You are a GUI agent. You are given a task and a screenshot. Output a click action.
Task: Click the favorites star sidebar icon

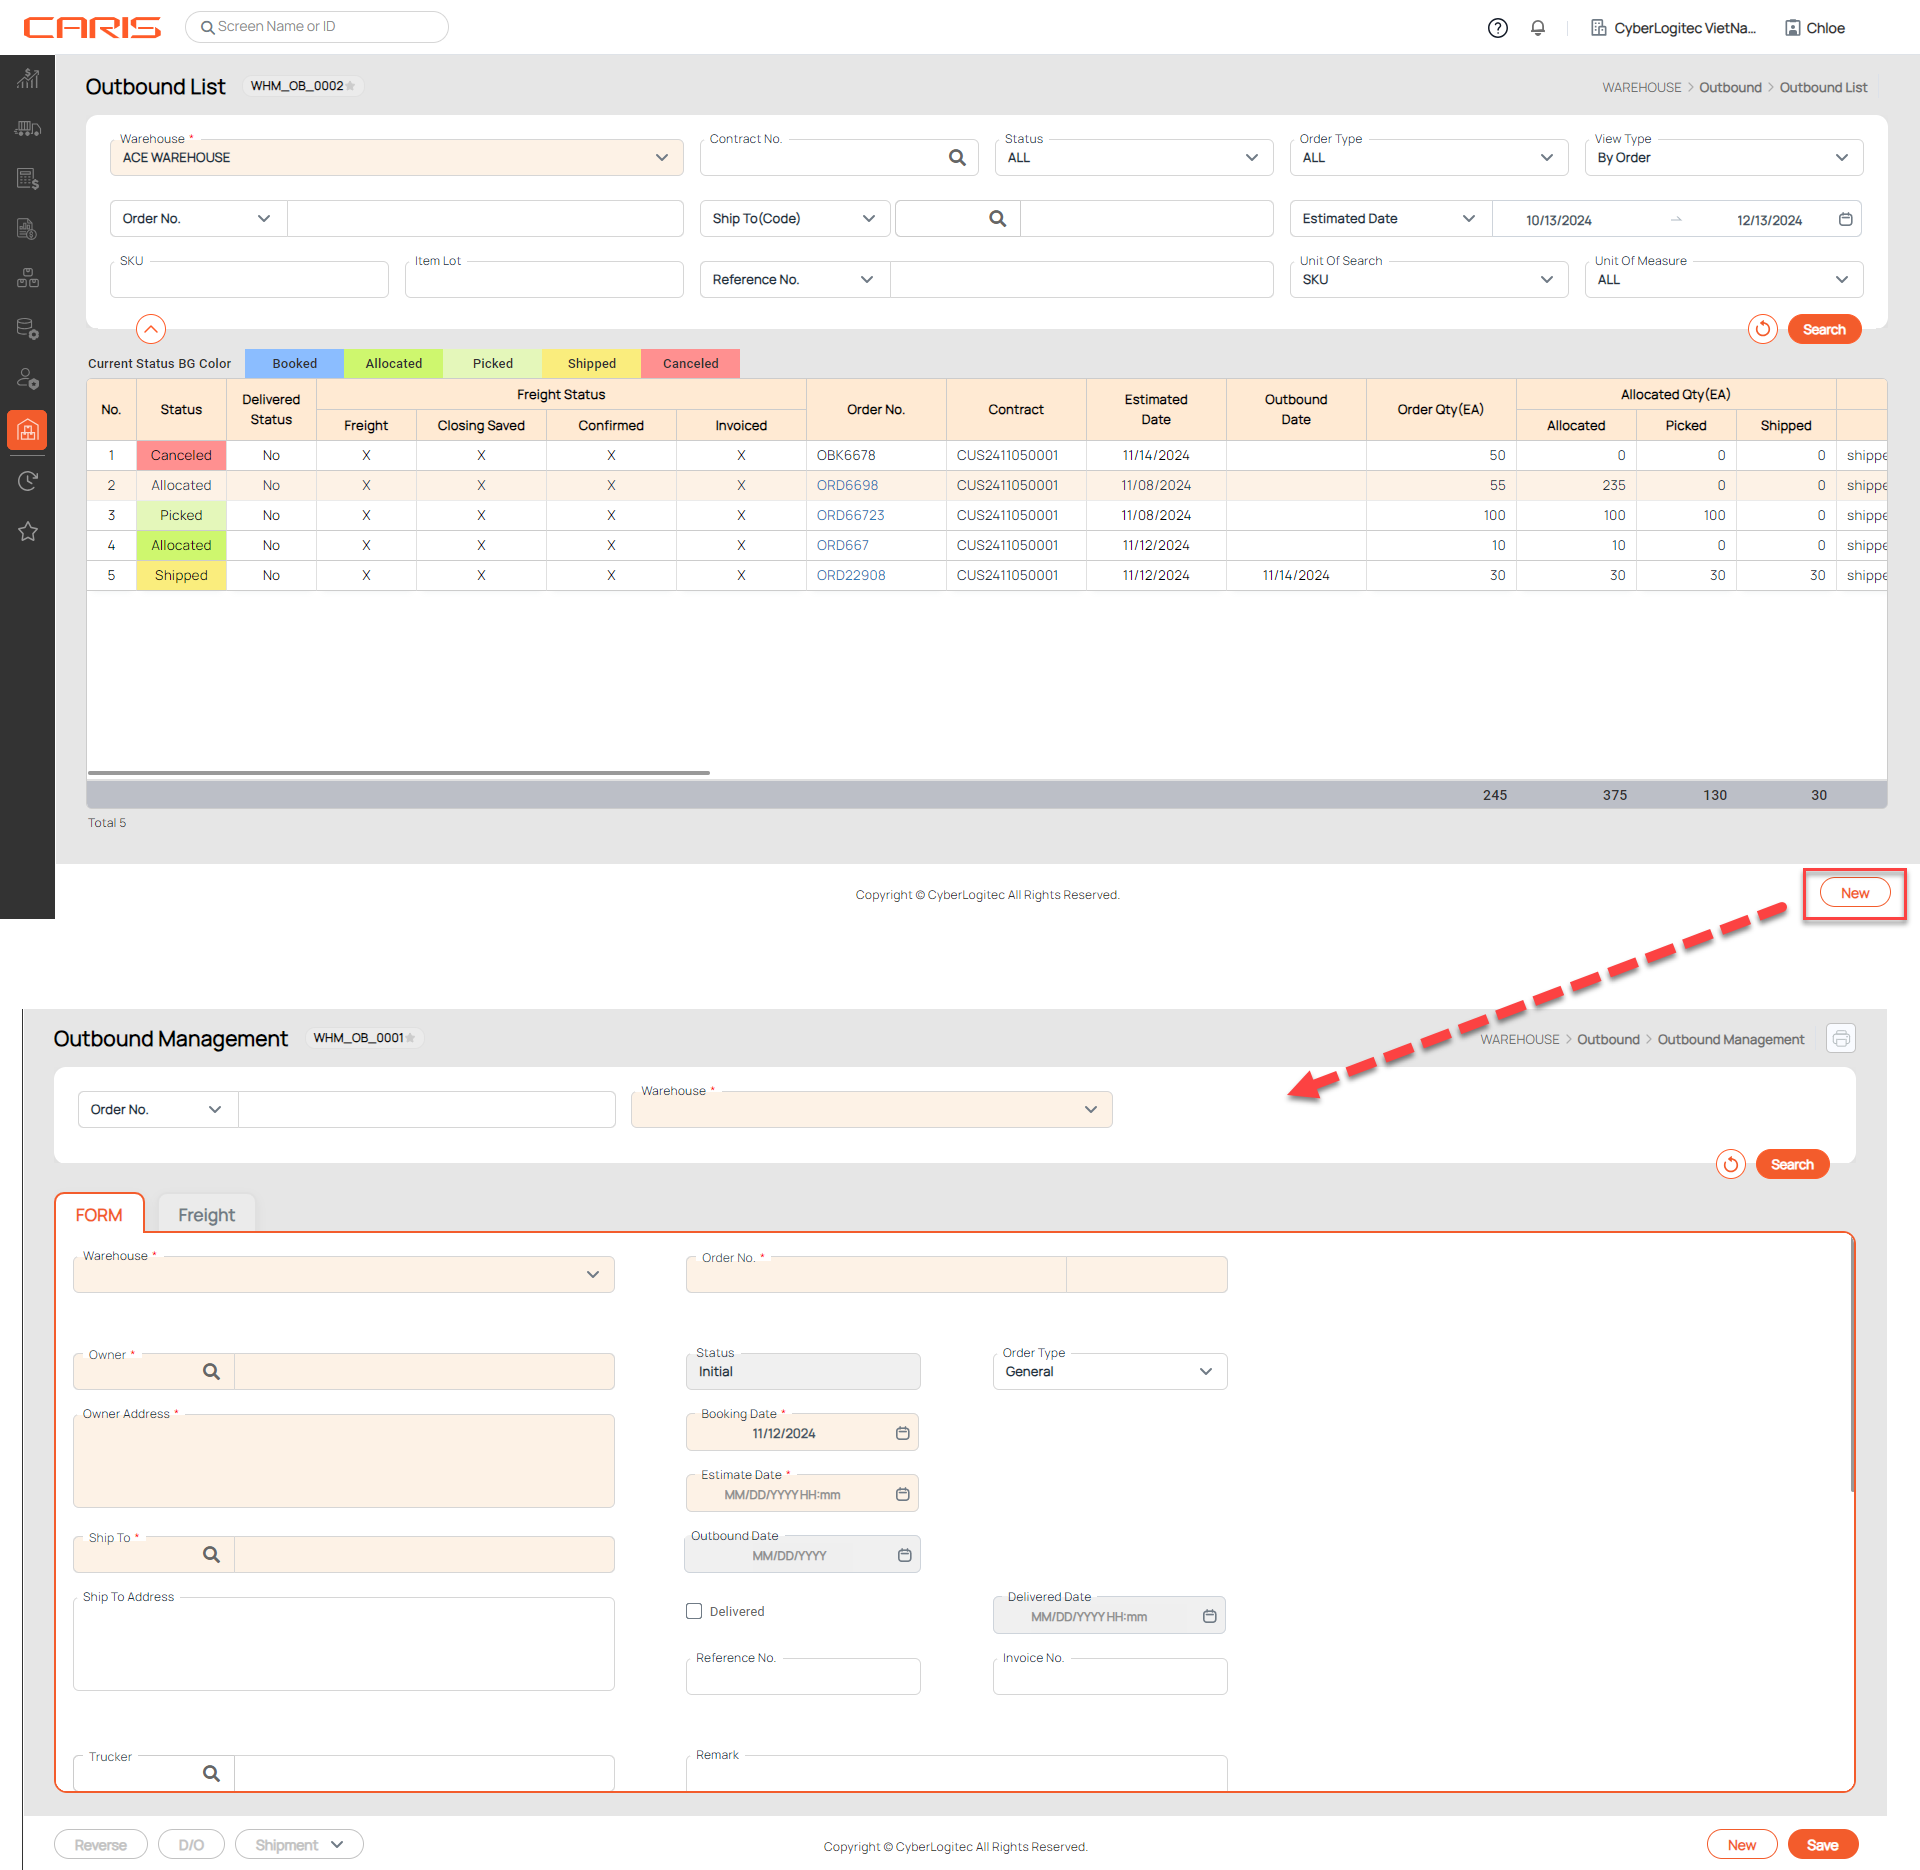pyautogui.click(x=28, y=531)
